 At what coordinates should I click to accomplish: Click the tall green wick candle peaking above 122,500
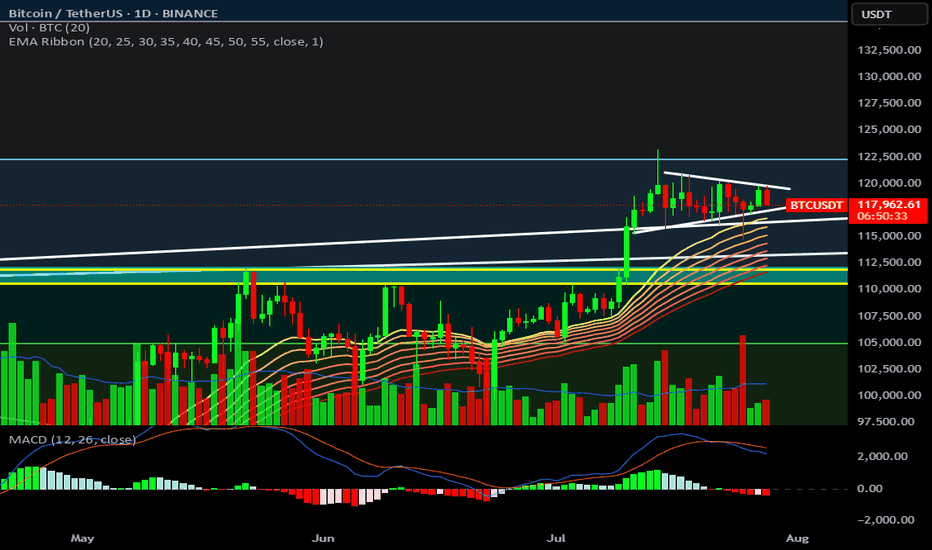(658, 188)
